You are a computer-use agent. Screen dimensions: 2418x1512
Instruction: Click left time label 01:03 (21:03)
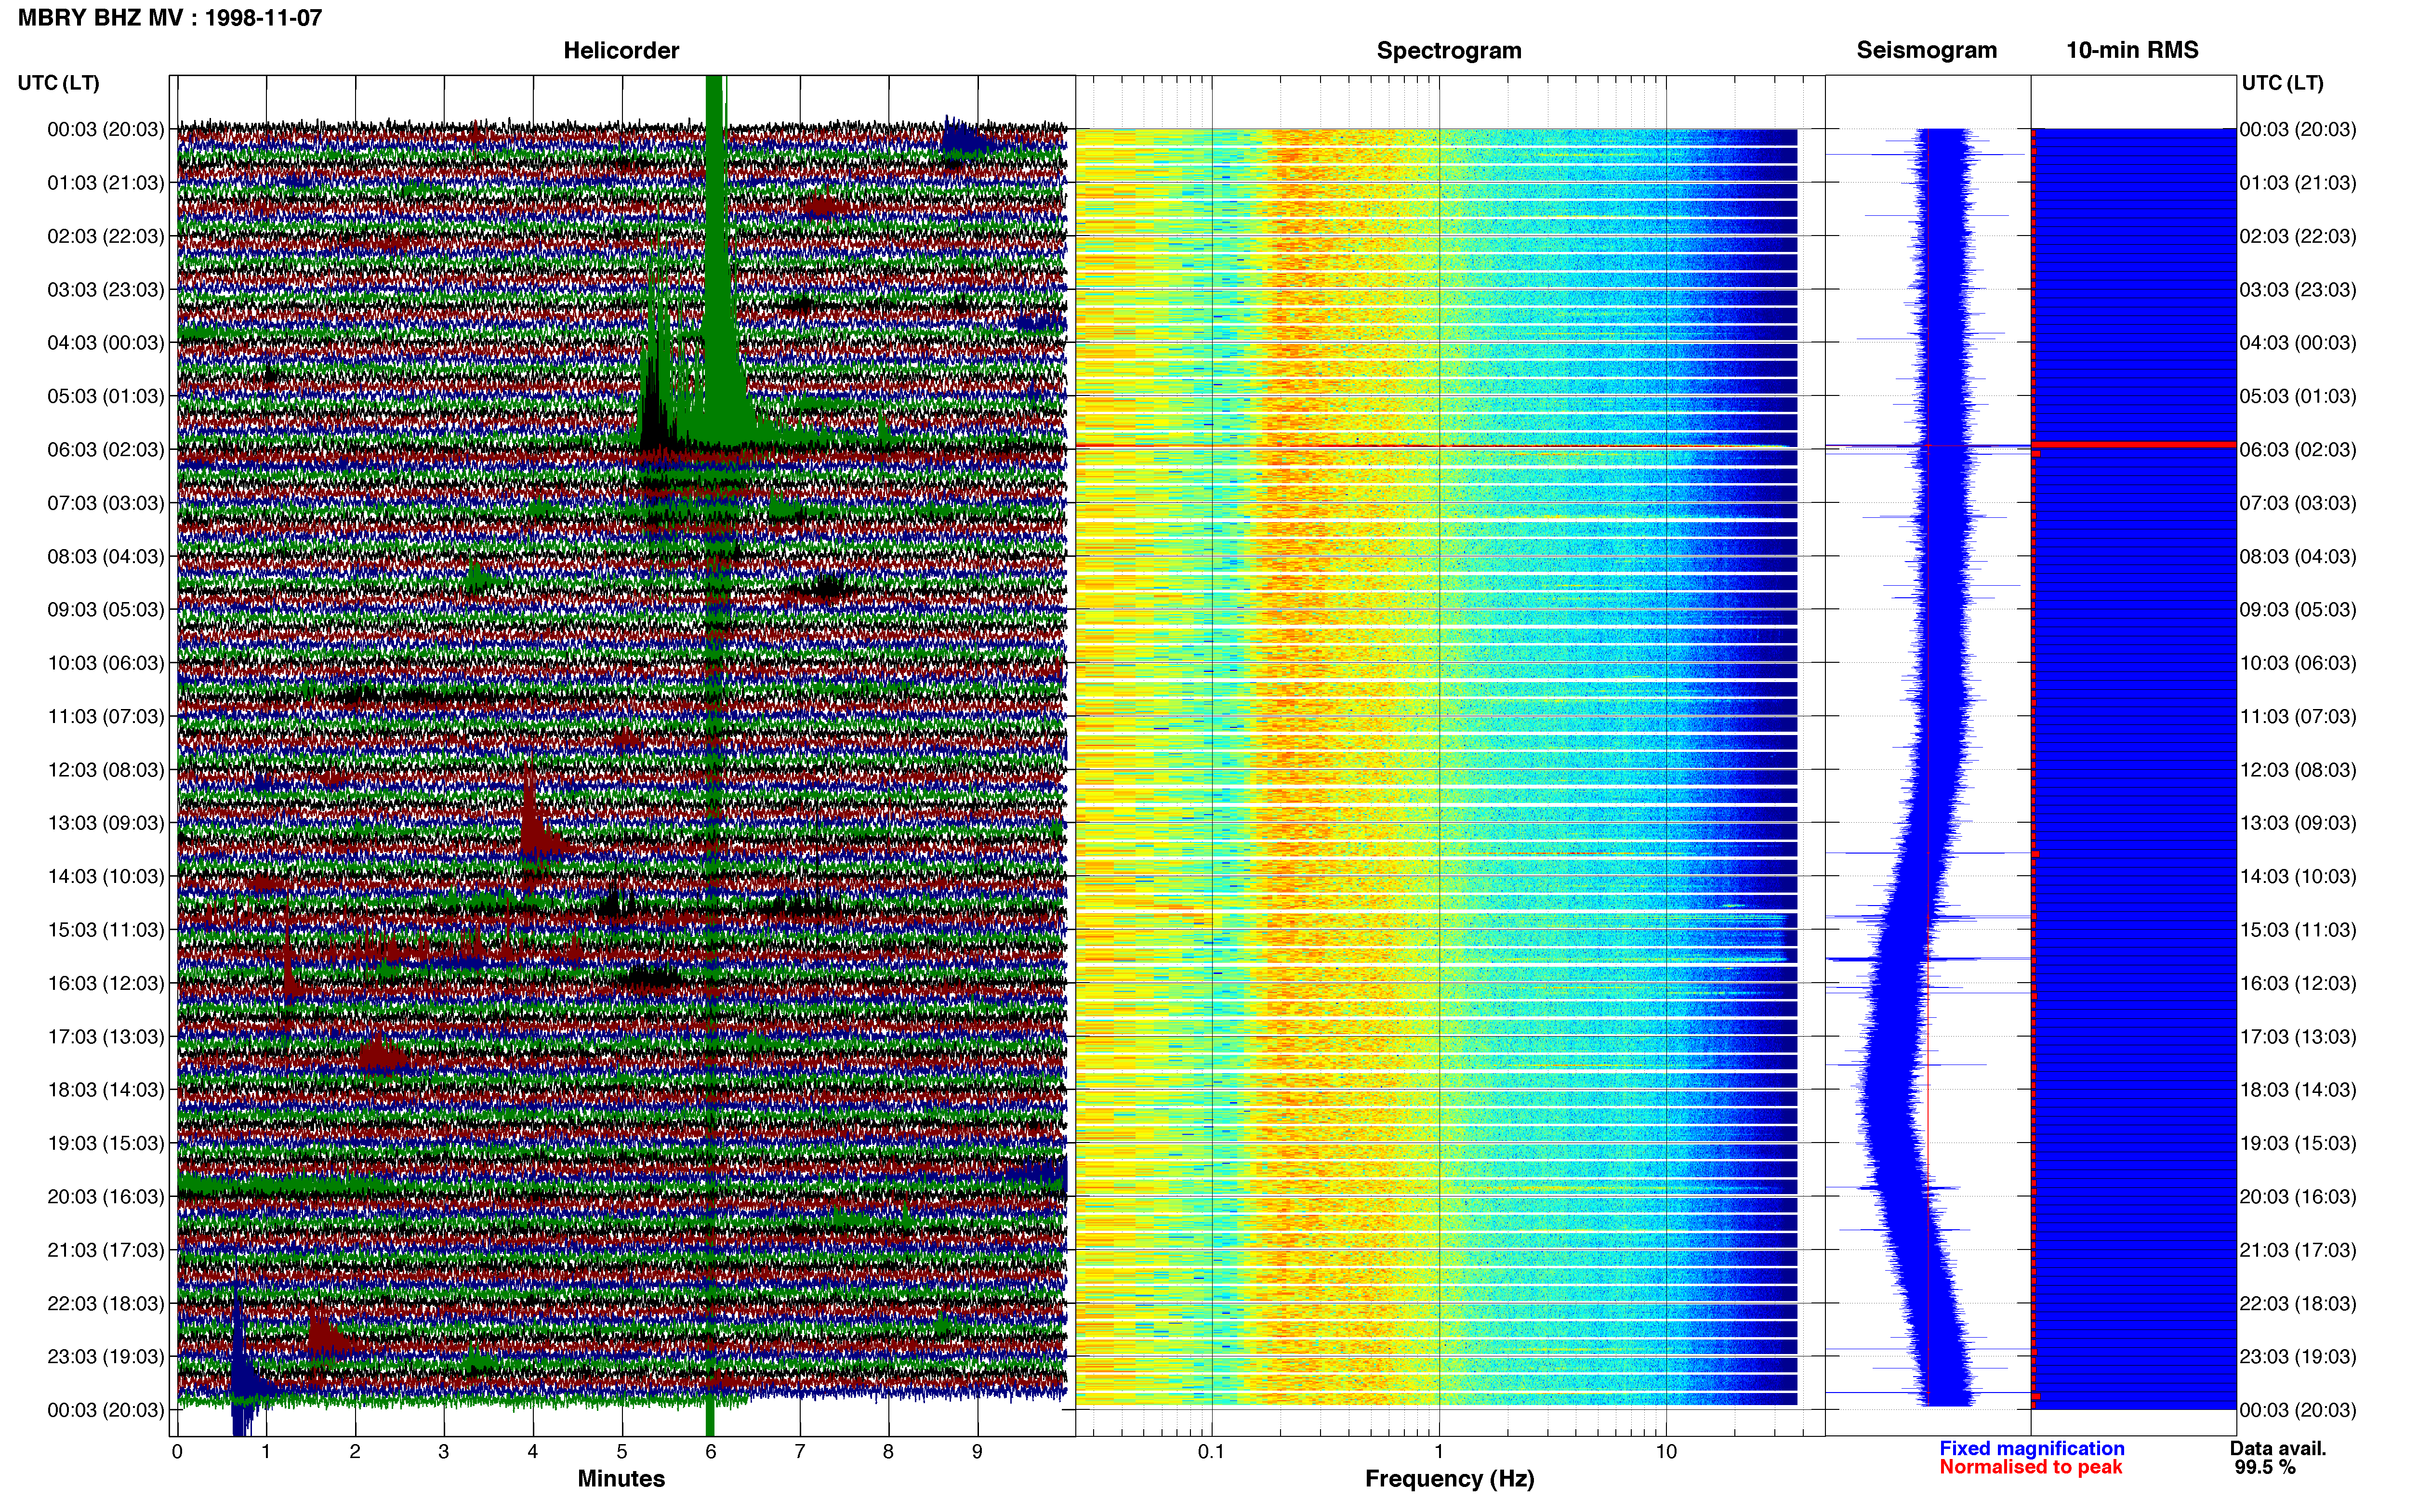pos(106,183)
